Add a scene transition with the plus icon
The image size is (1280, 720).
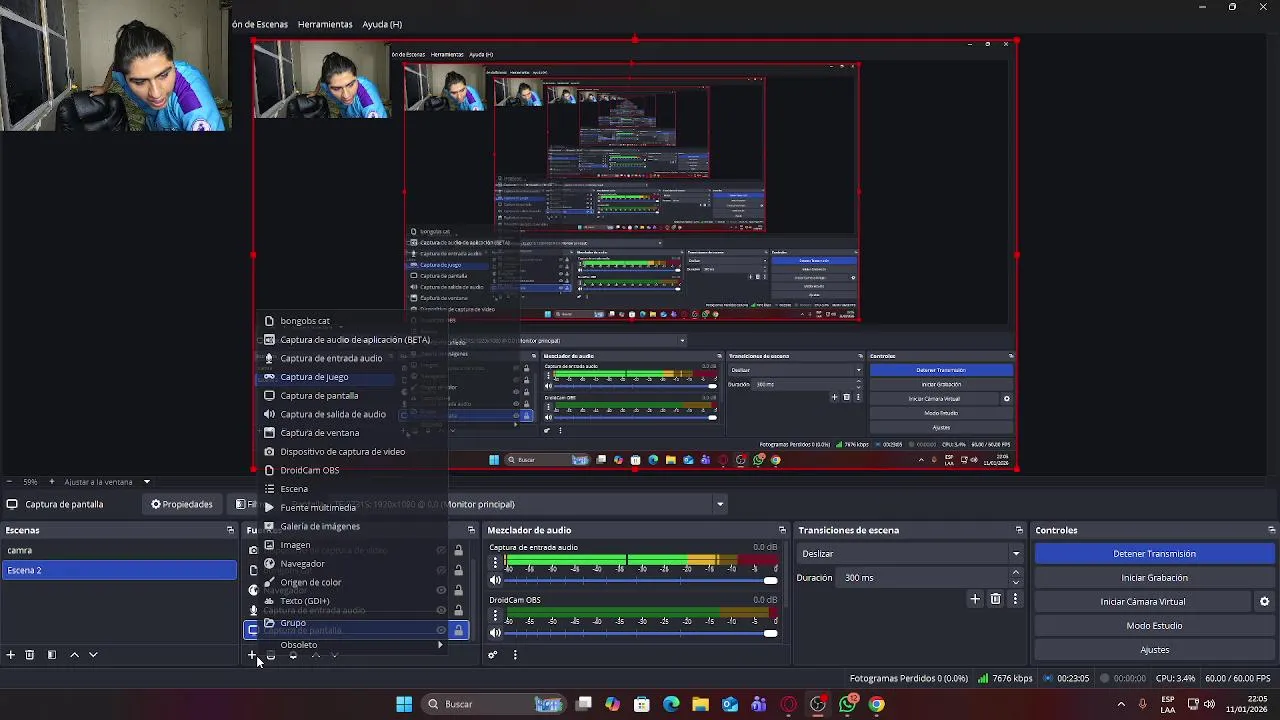pos(975,599)
